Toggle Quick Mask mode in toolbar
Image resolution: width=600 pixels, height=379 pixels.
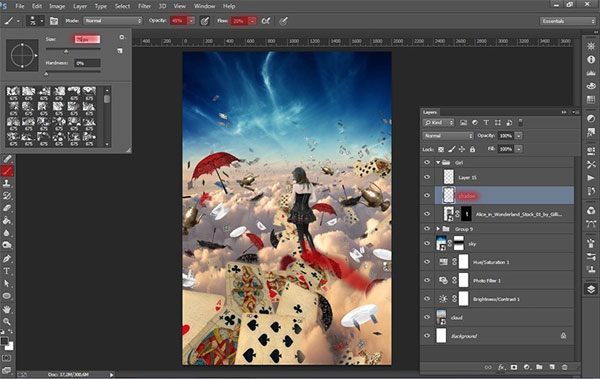coord(7,358)
